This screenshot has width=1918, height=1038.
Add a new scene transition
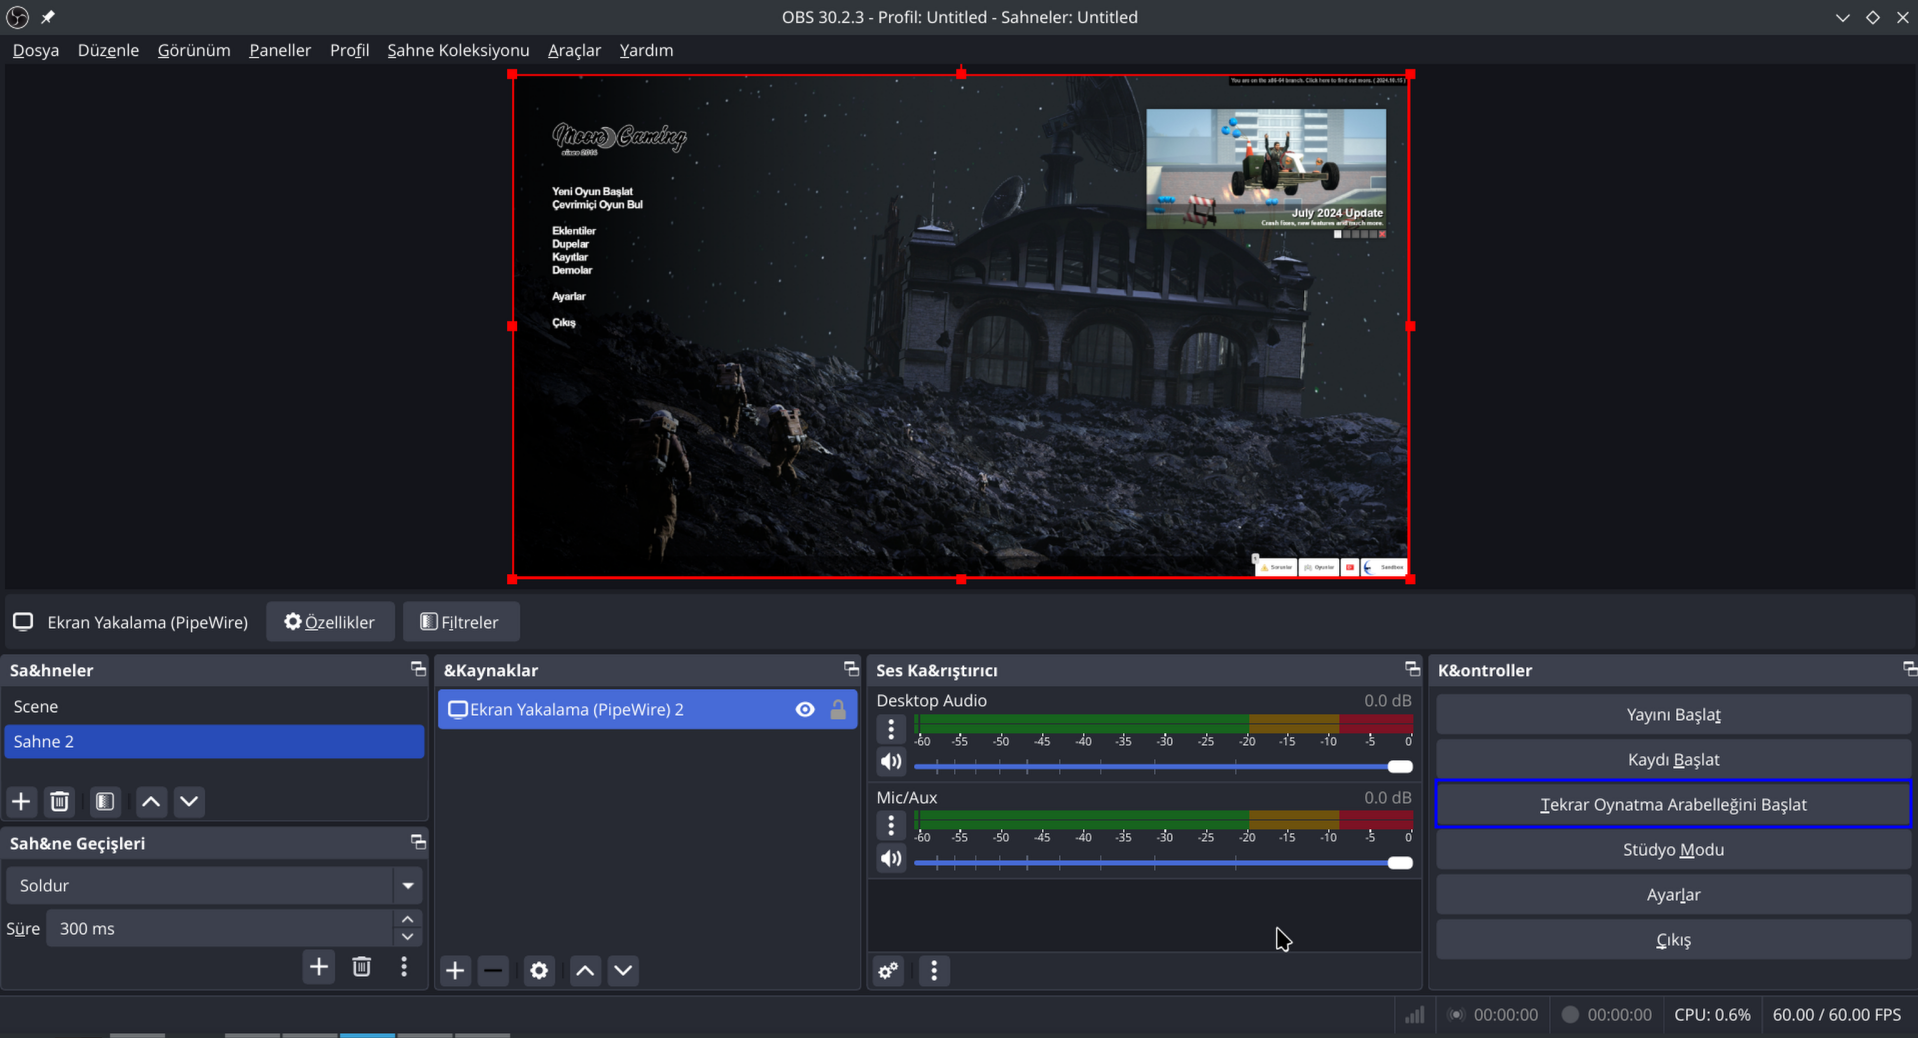319,967
